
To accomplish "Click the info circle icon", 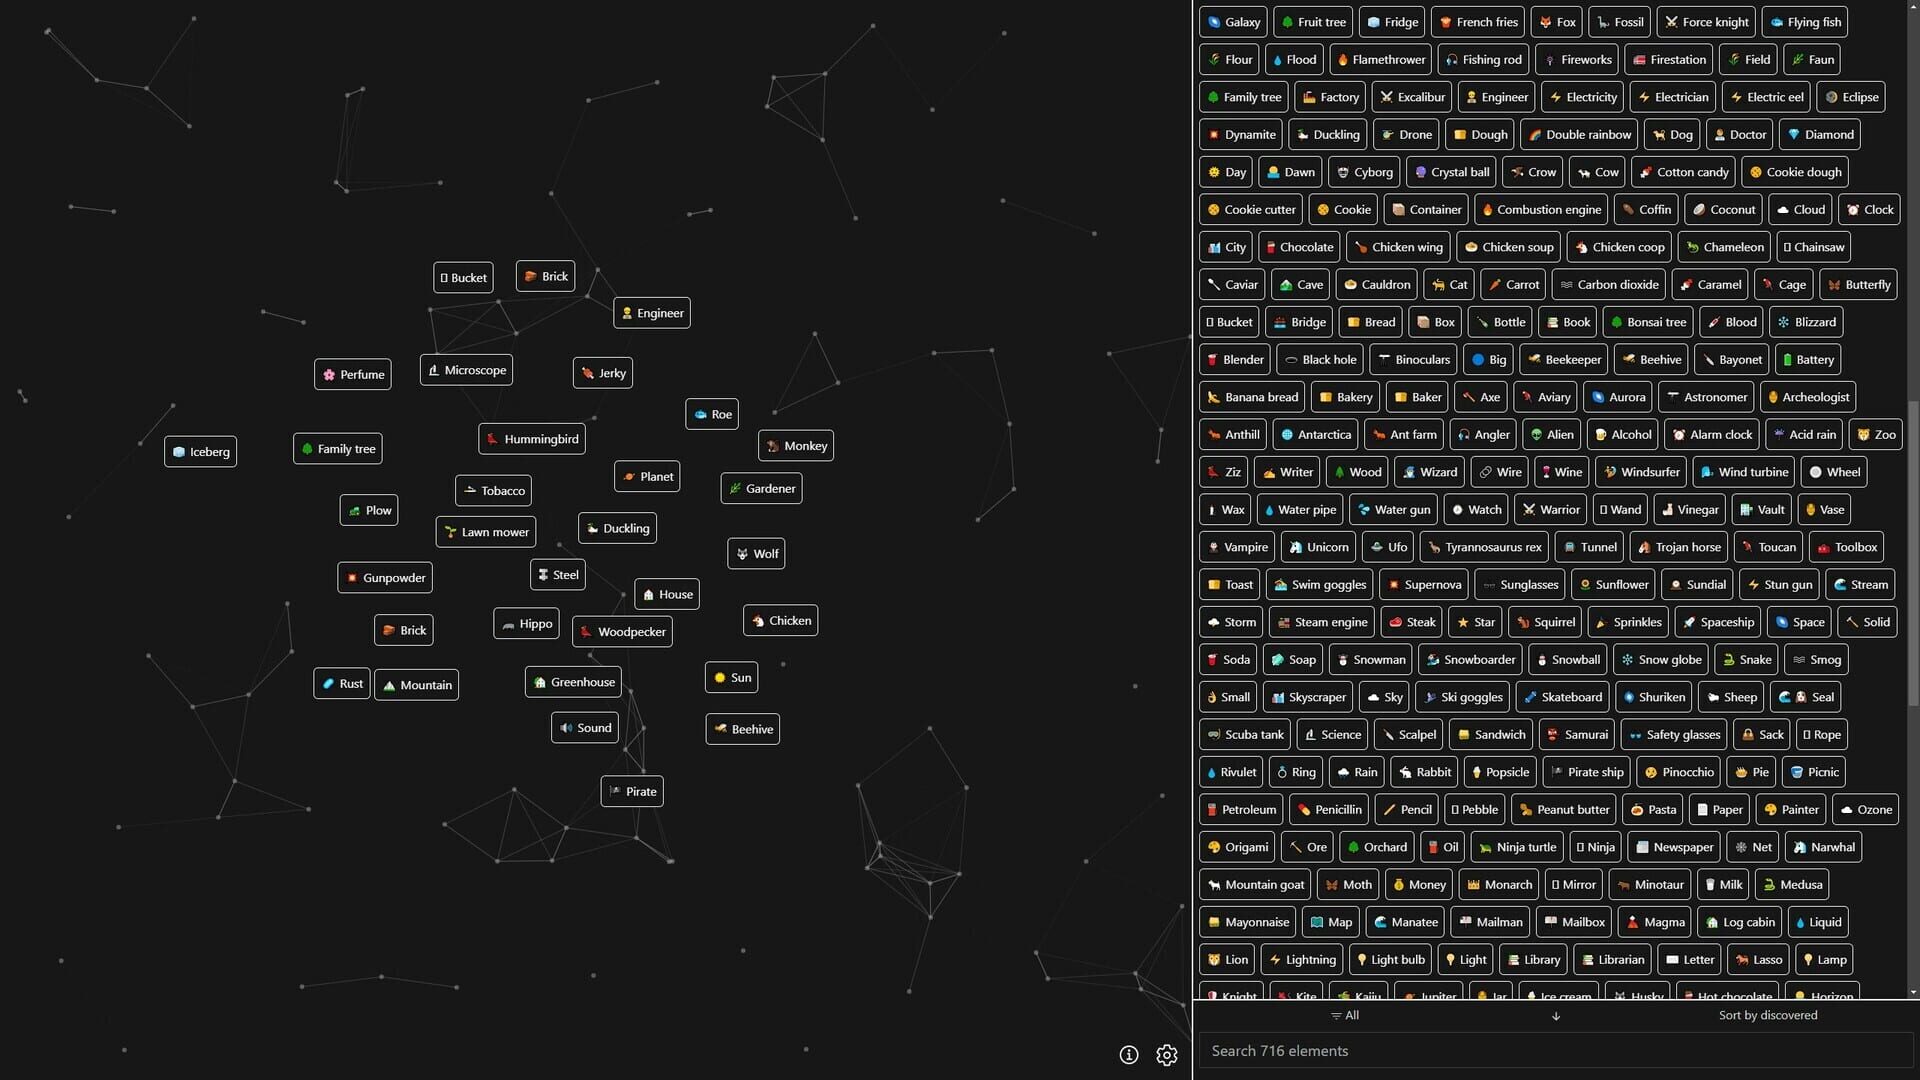I will 1128,1055.
